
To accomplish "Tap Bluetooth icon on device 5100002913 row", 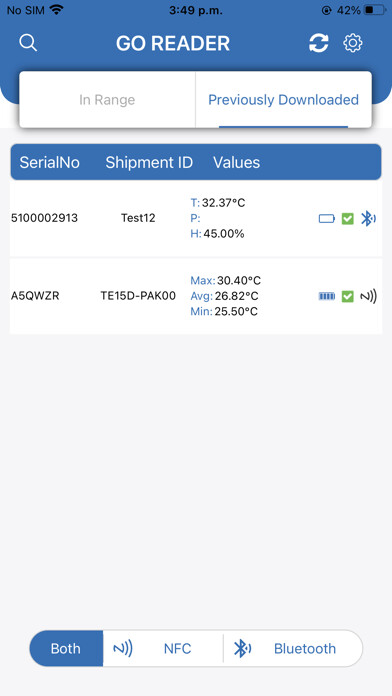I will (368, 218).
